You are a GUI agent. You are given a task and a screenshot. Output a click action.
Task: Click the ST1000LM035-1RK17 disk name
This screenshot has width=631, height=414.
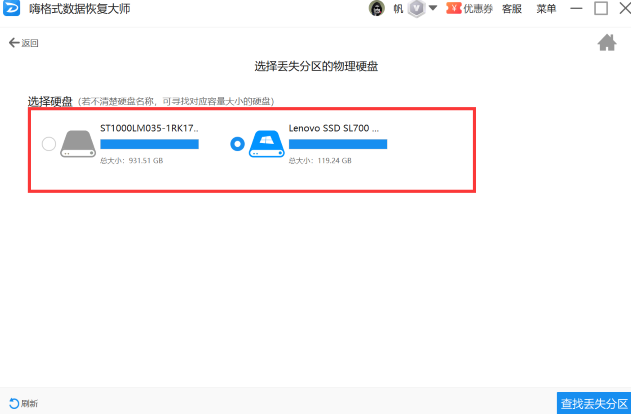149,129
